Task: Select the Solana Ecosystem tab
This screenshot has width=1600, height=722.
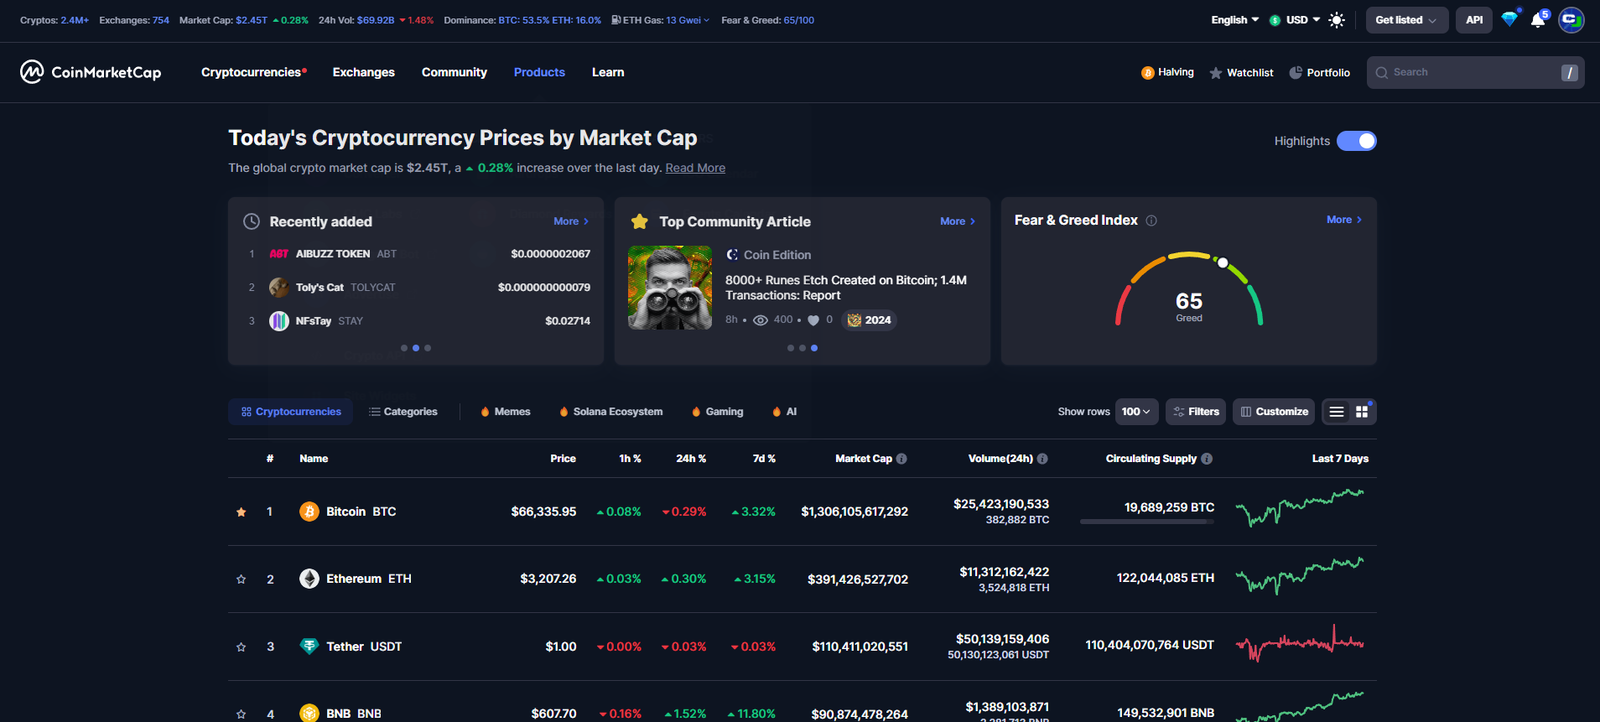Action: (611, 412)
